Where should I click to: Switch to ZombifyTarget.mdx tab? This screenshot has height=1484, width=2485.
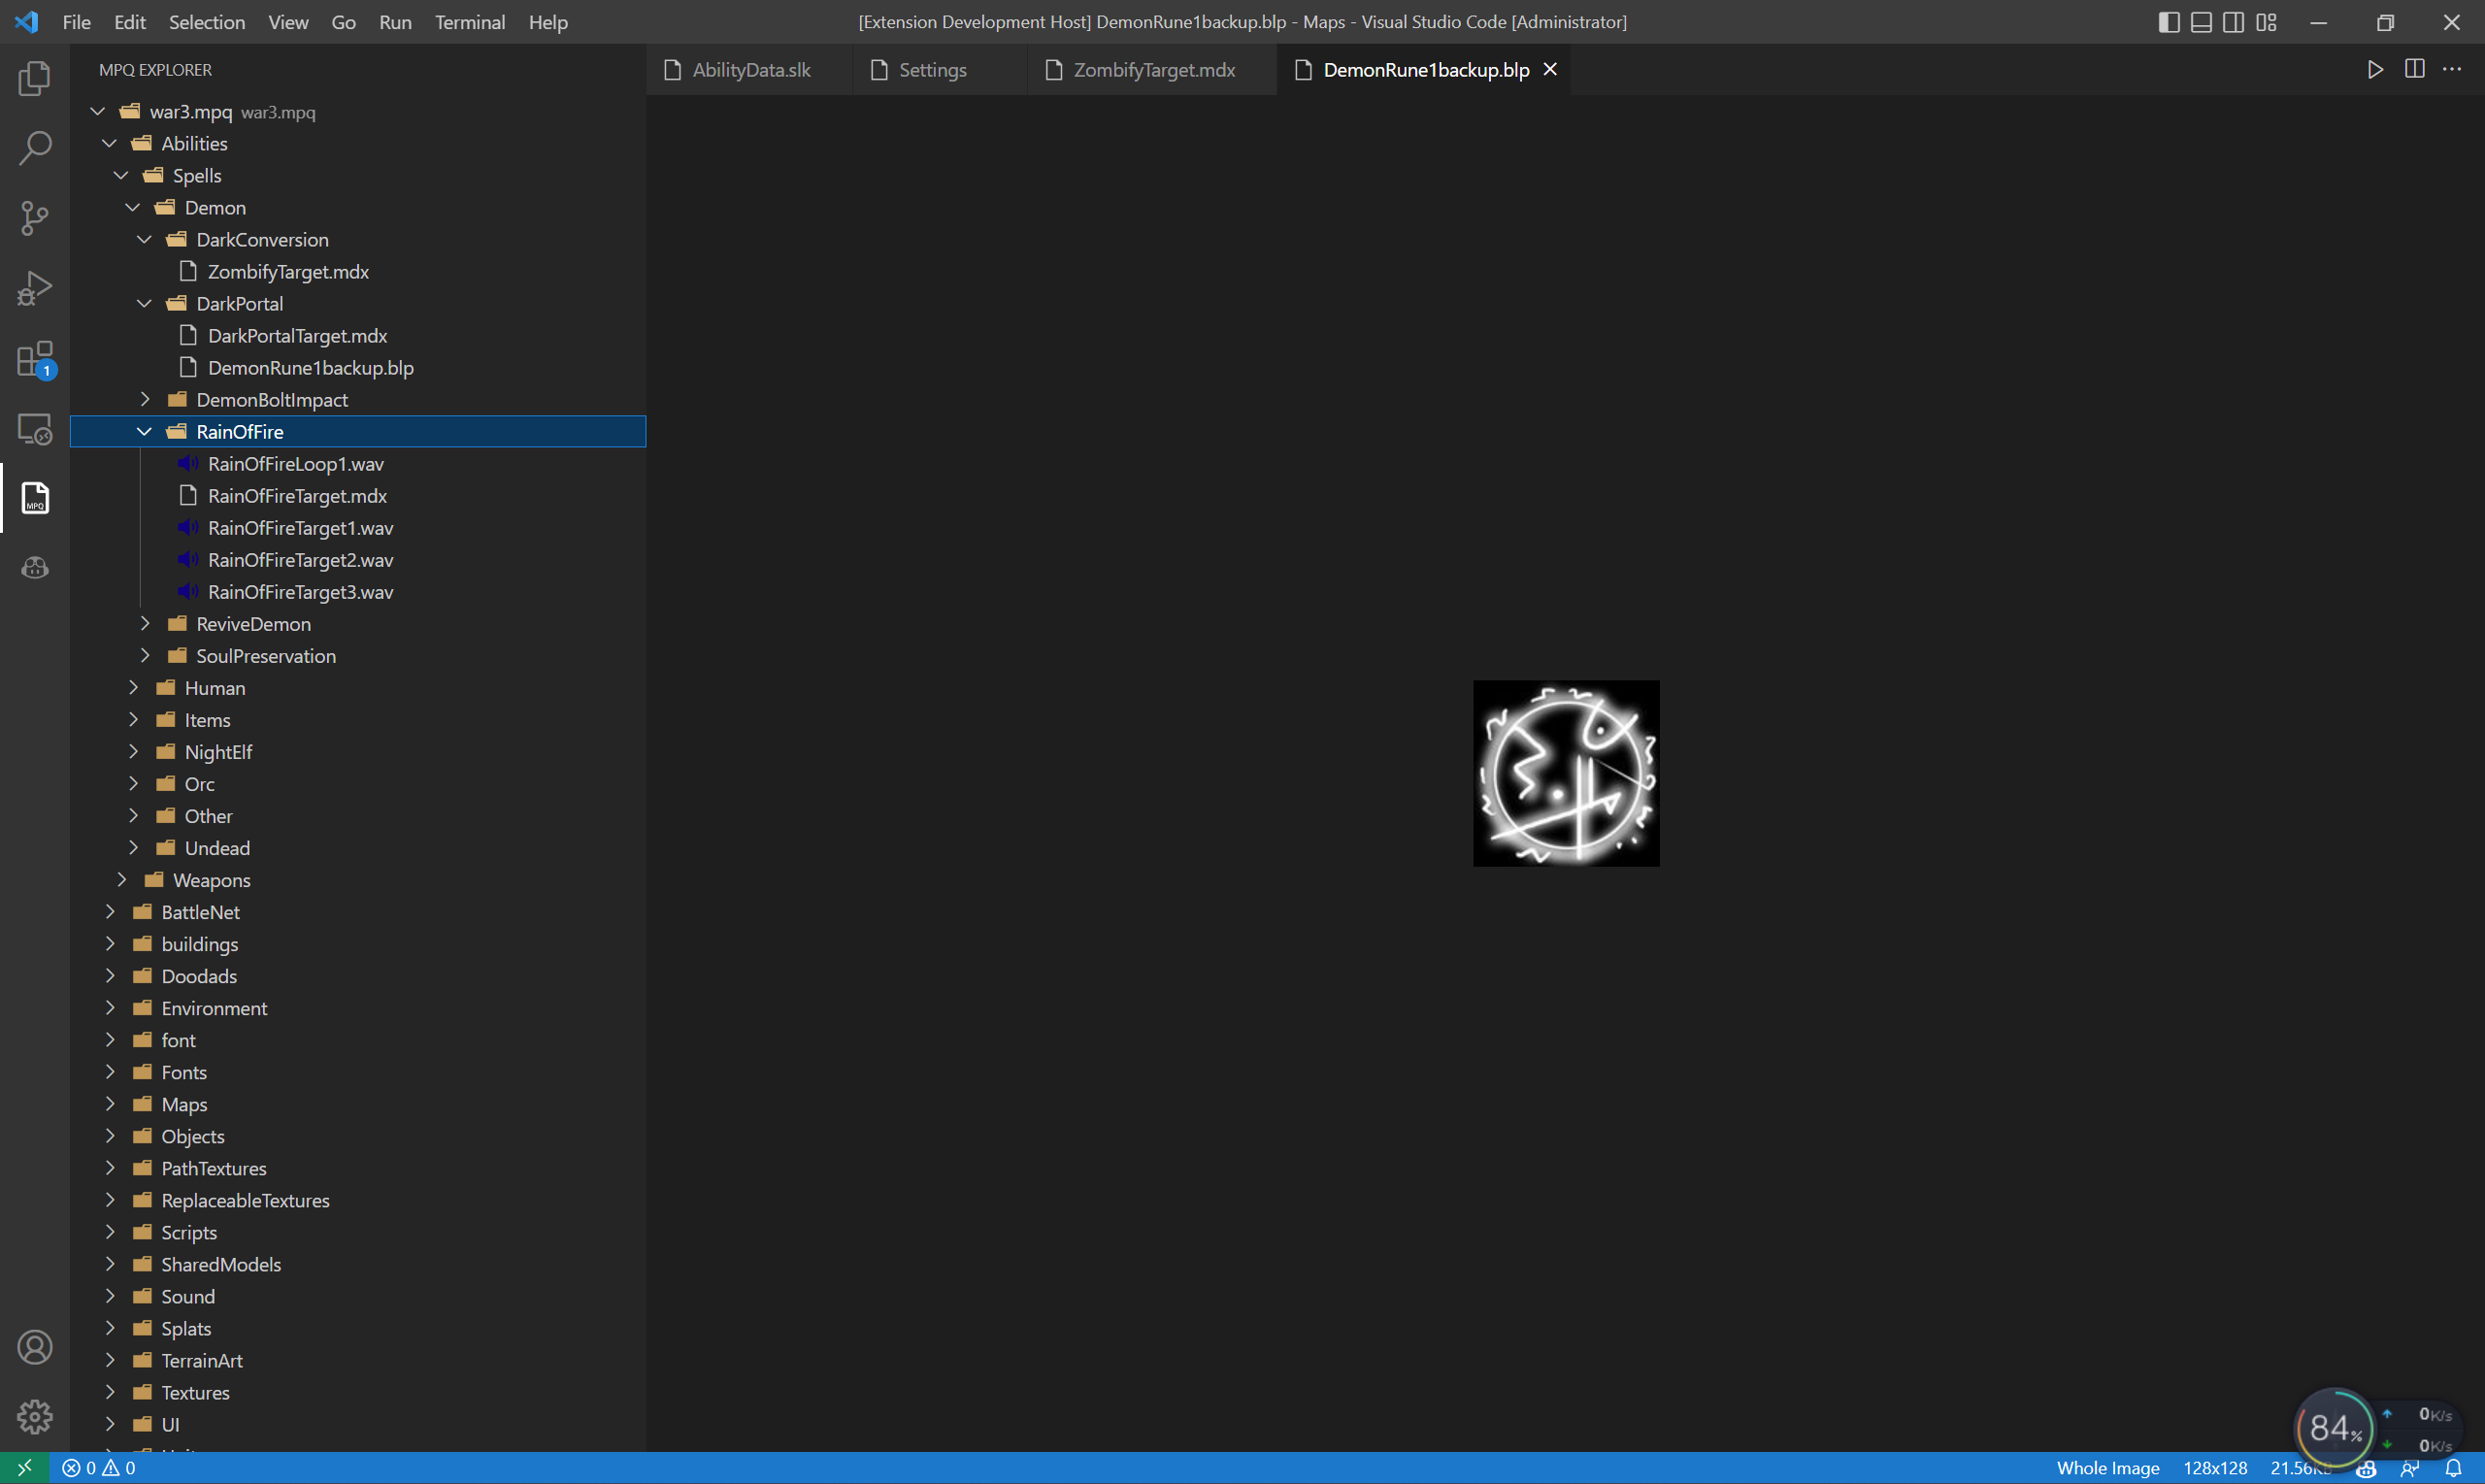coord(1152,70)
